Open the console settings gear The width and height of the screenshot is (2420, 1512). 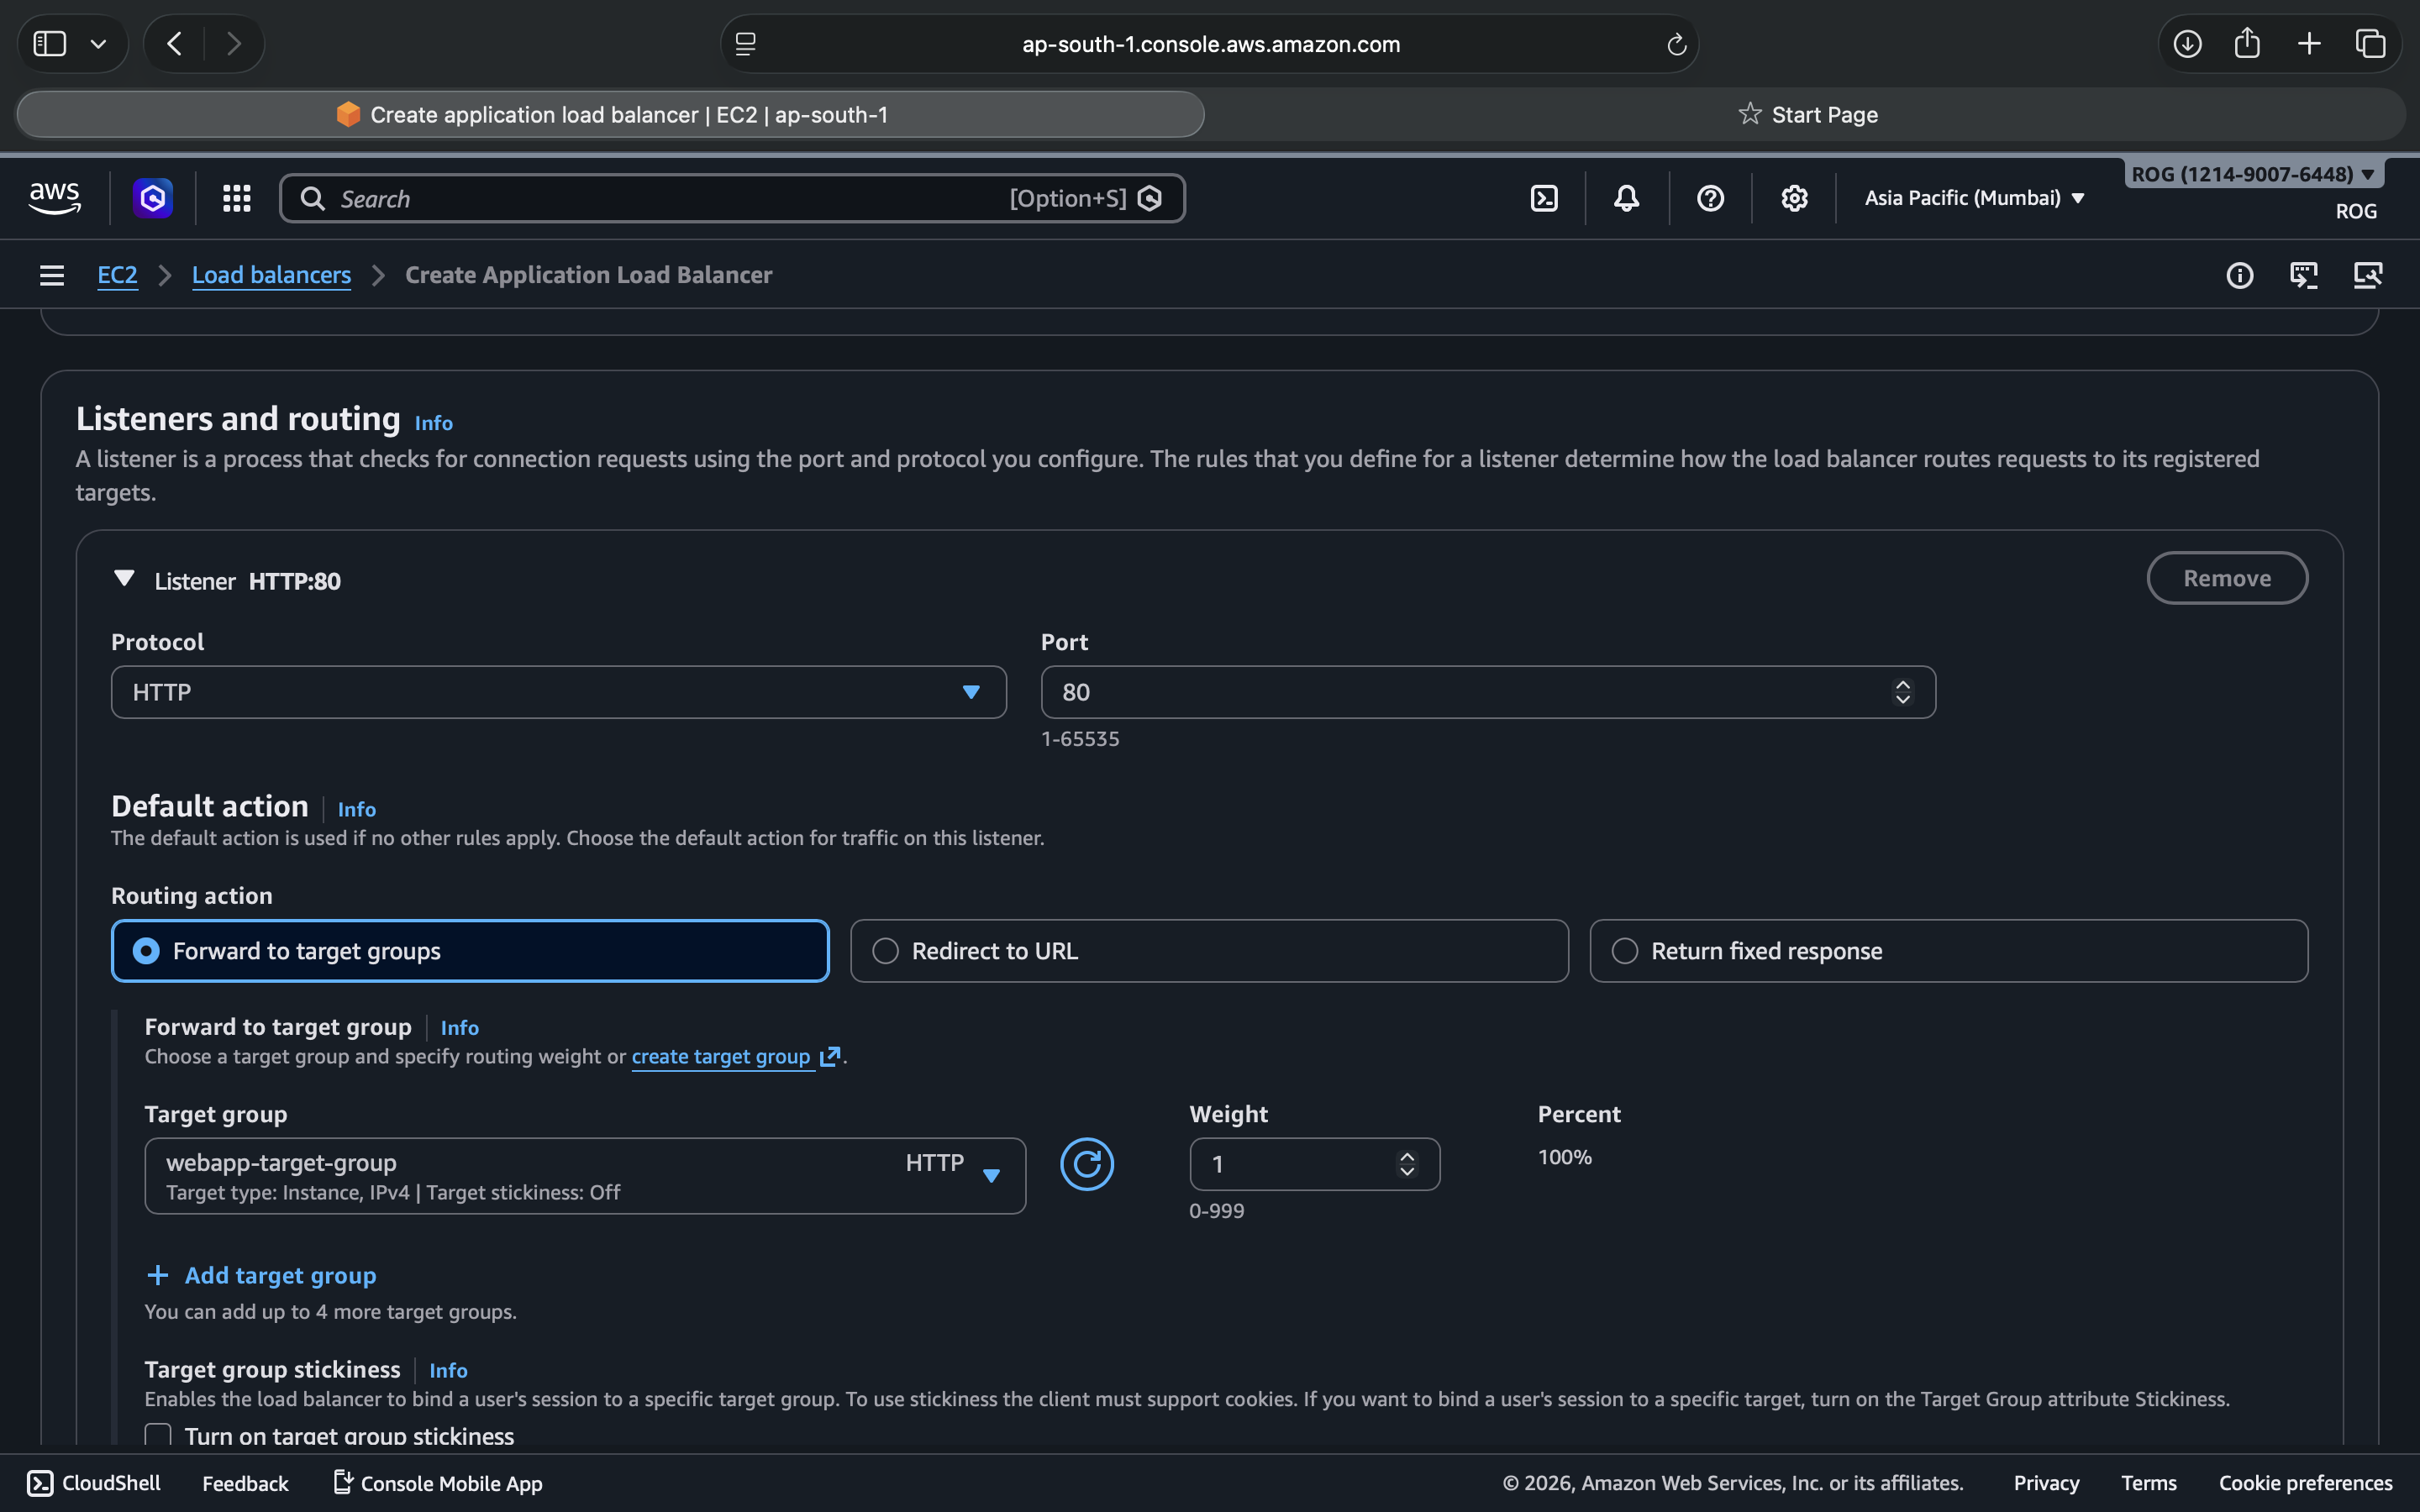pyautogui.click(x=1794, y=198)
